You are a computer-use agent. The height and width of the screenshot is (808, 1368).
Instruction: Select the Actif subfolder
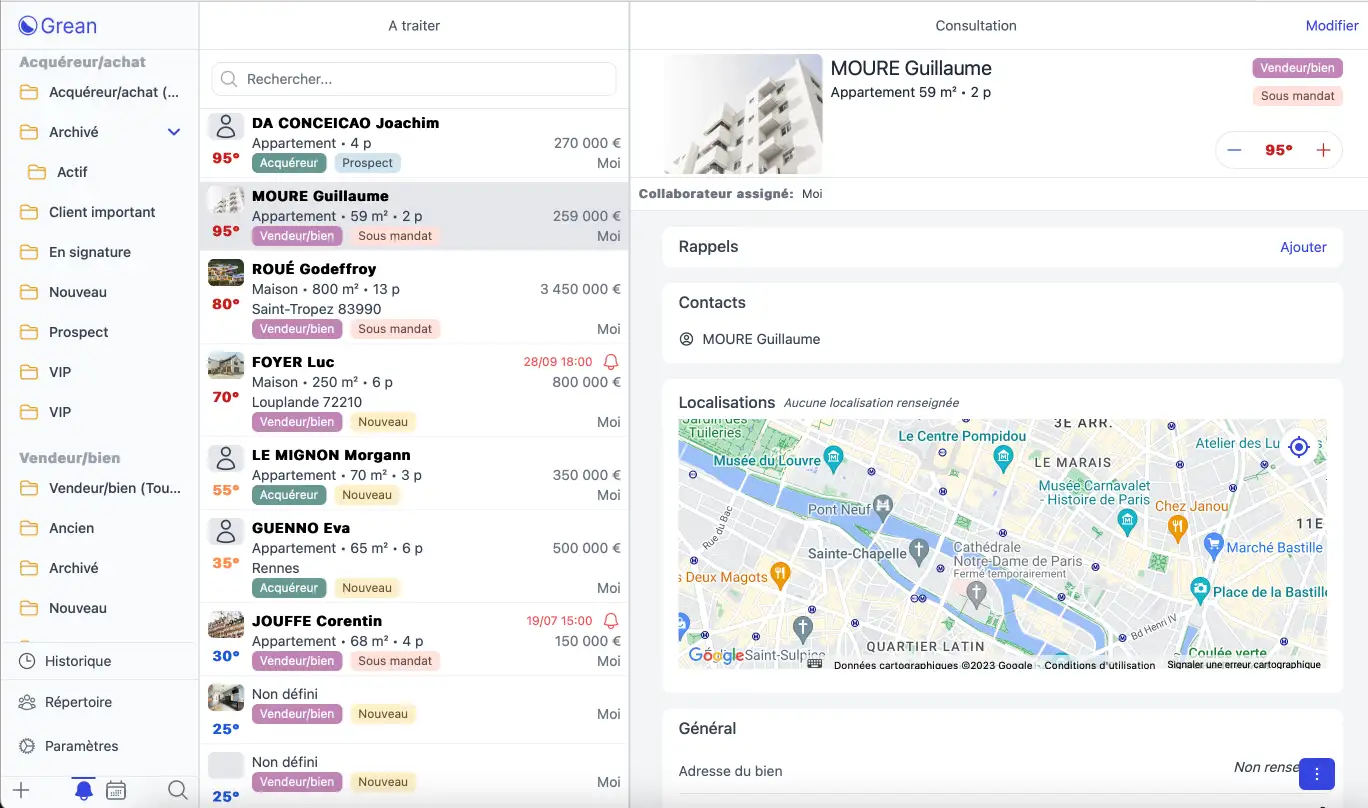click(72, 172)
